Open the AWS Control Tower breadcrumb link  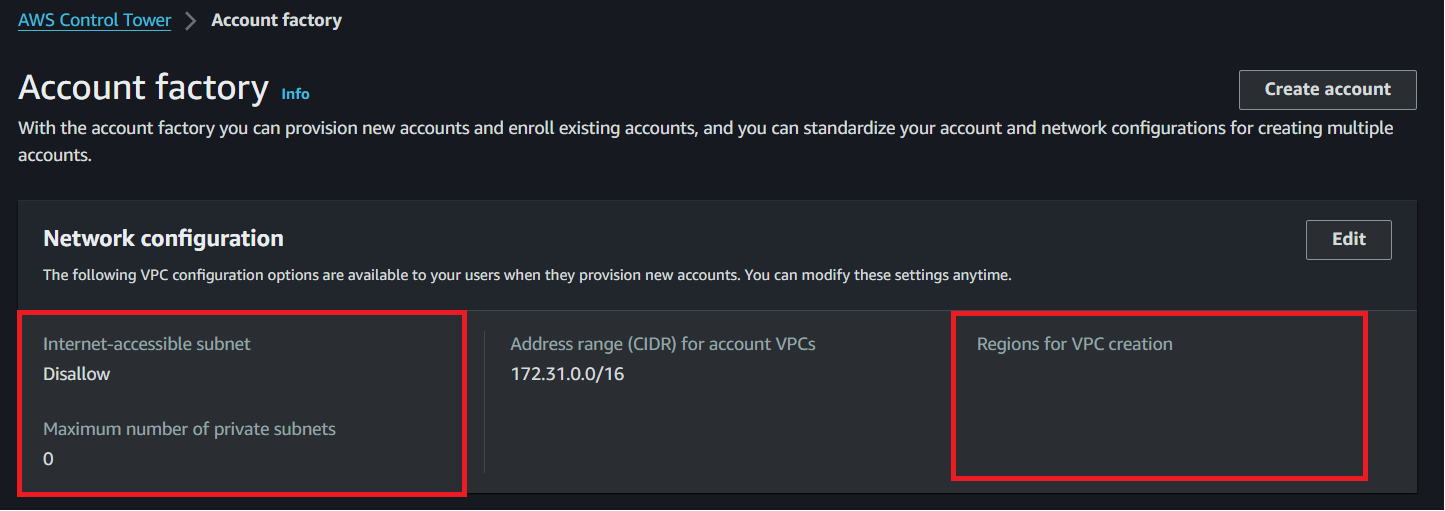(94, 20)
